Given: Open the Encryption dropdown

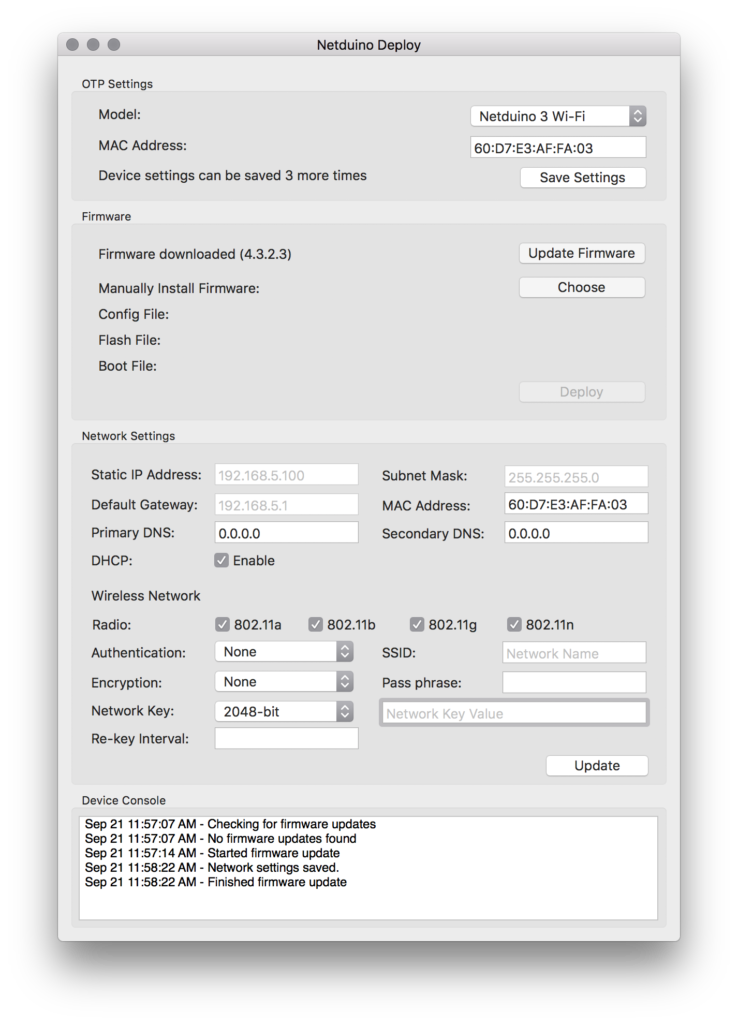Looking at the screenshot, I should (x=284, y=682).
